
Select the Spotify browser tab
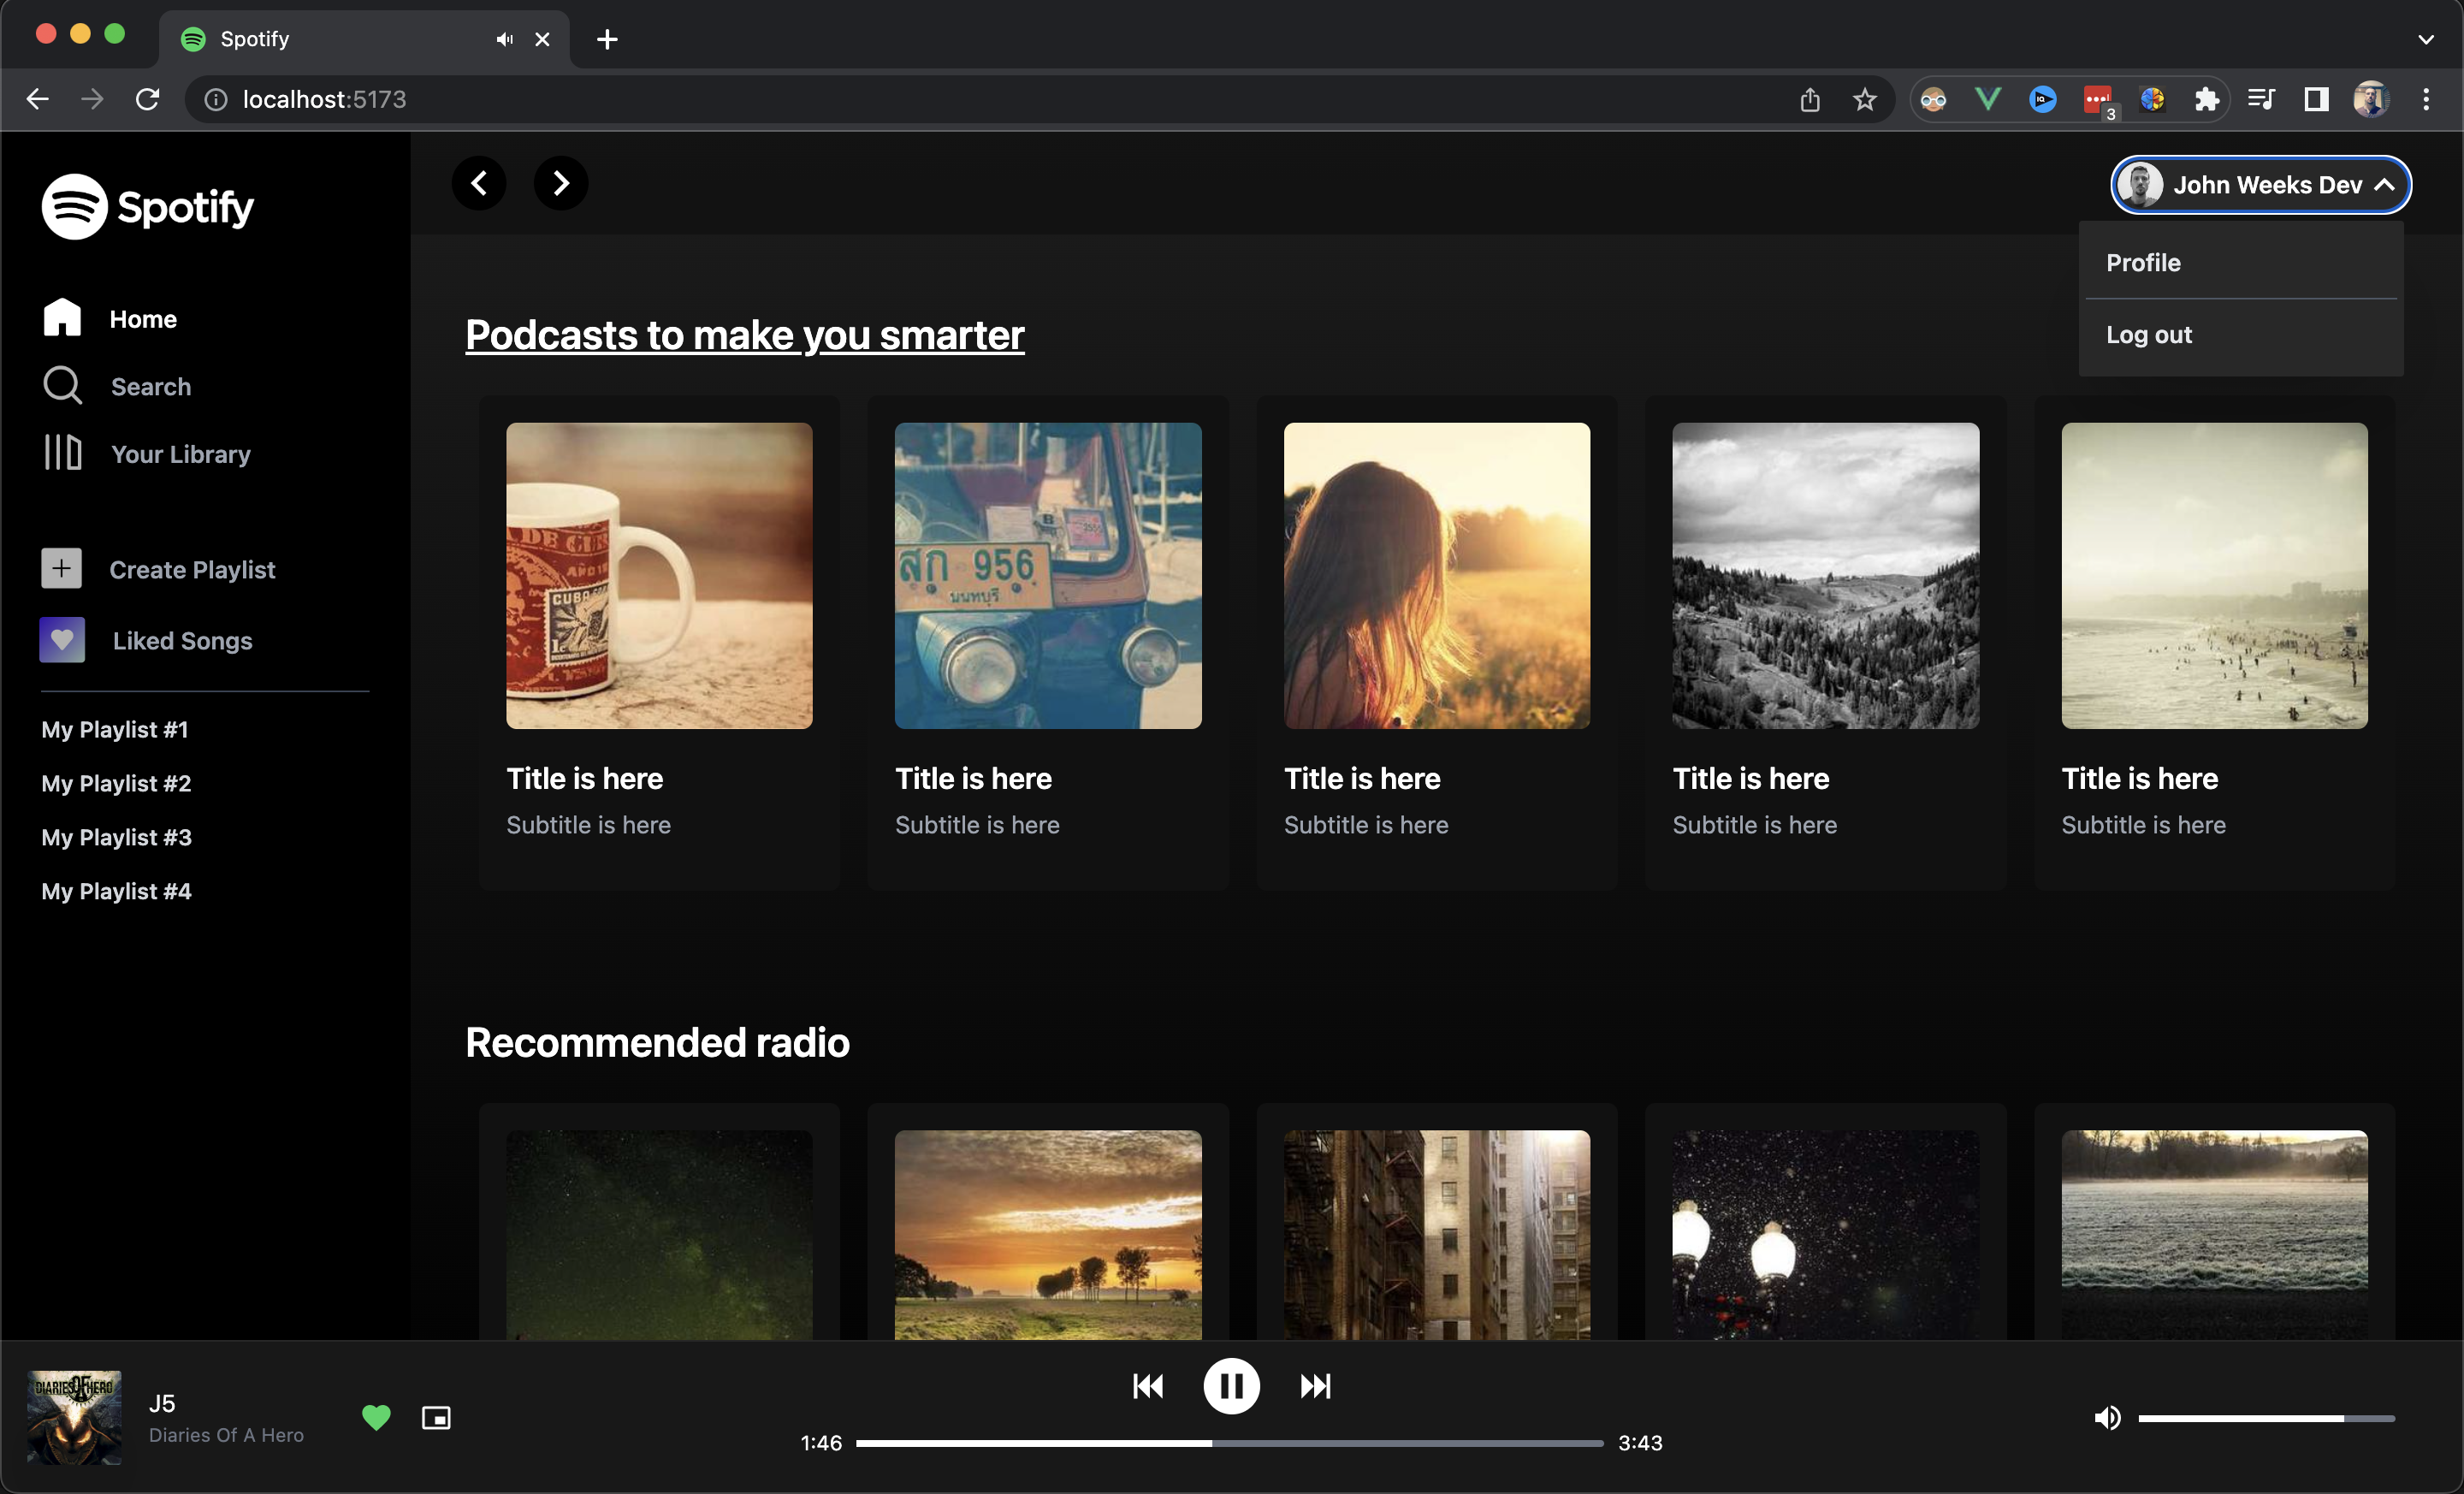365,39
